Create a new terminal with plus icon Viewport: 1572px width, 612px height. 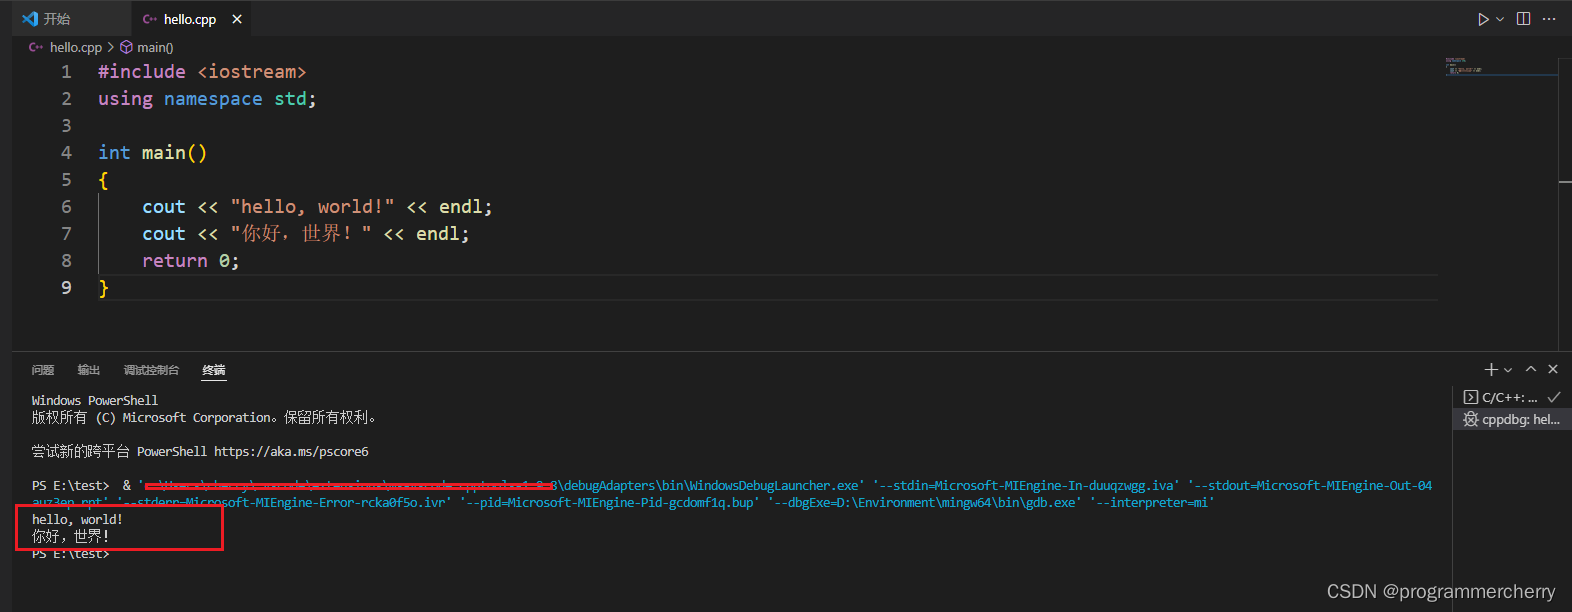point(1491,369)
